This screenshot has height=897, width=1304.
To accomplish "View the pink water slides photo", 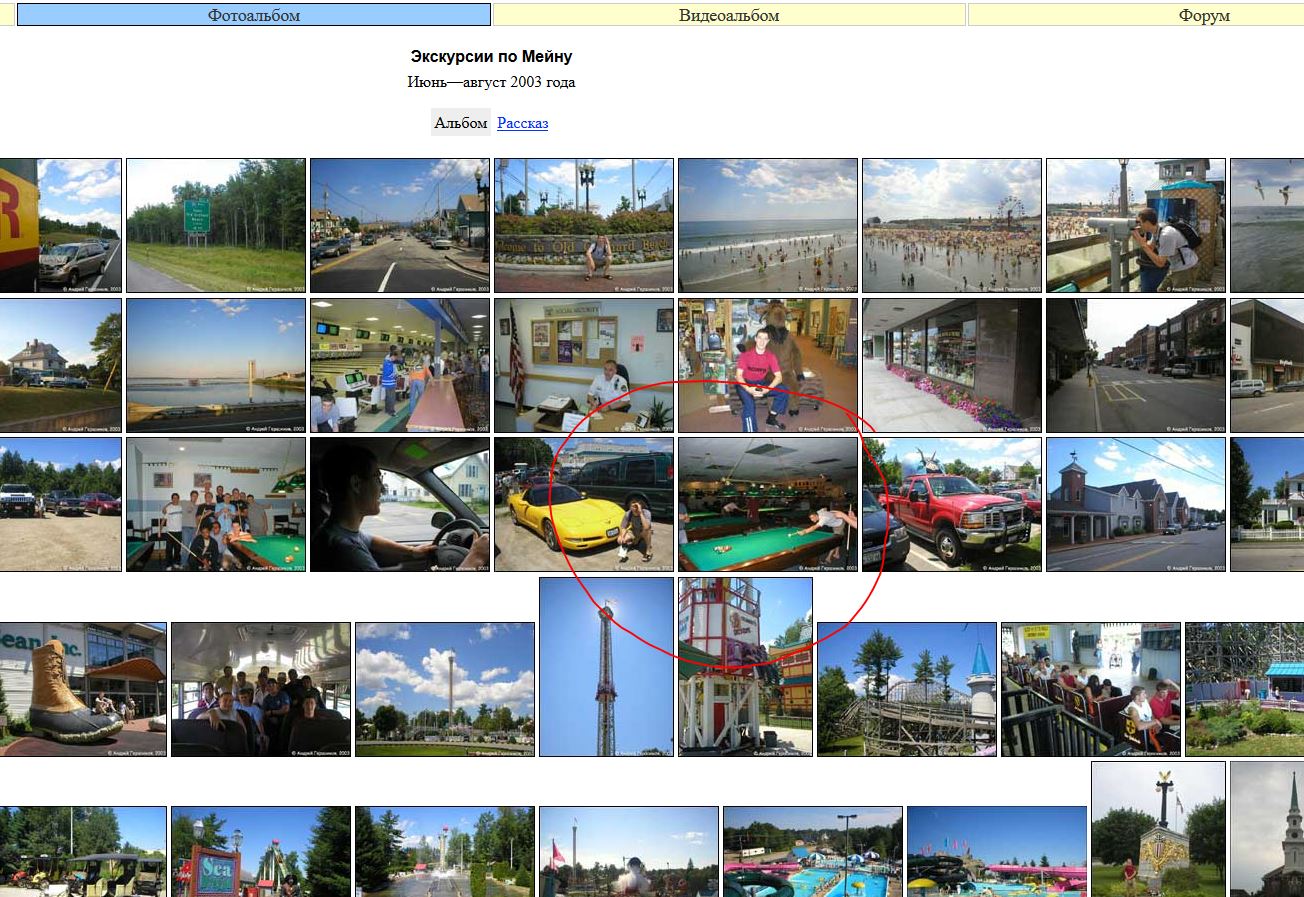I will click(x=997, y=851).
